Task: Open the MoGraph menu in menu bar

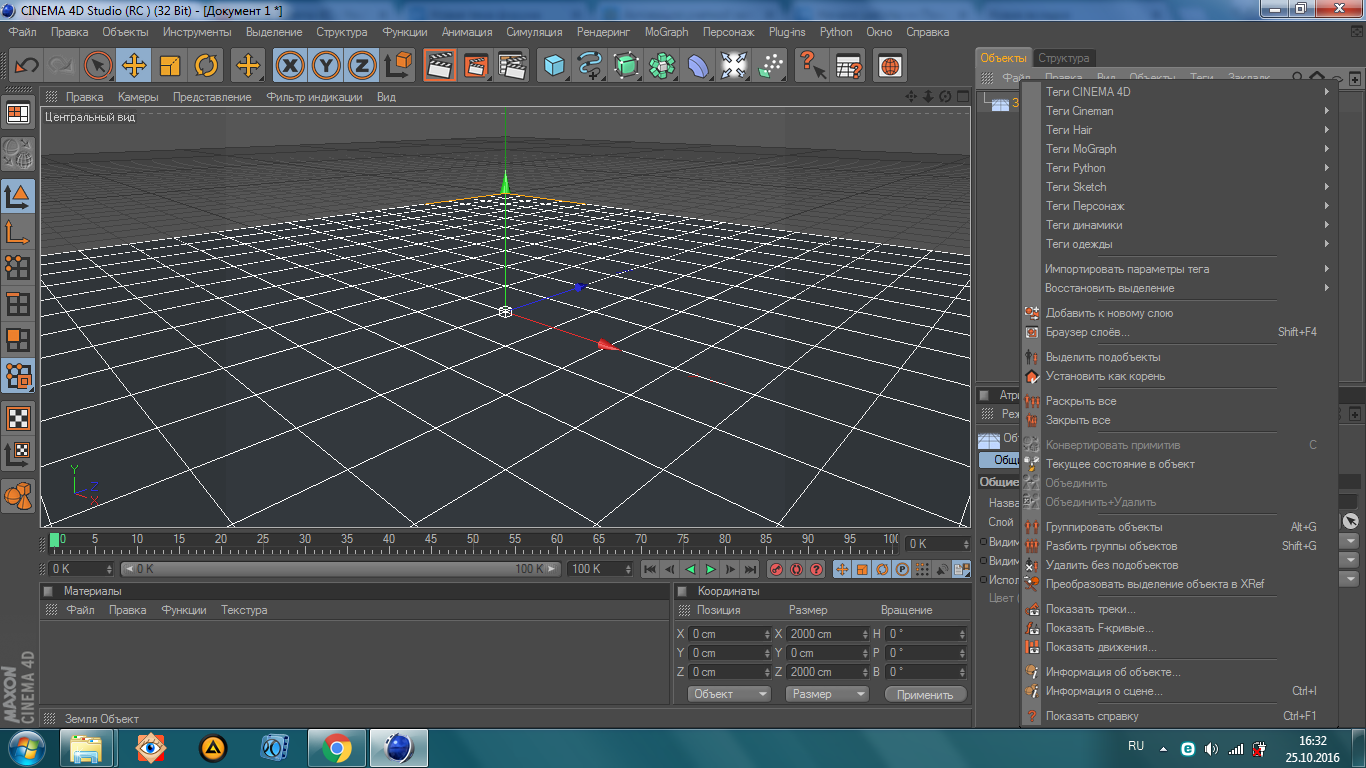Action: click(x=666, y=32)
